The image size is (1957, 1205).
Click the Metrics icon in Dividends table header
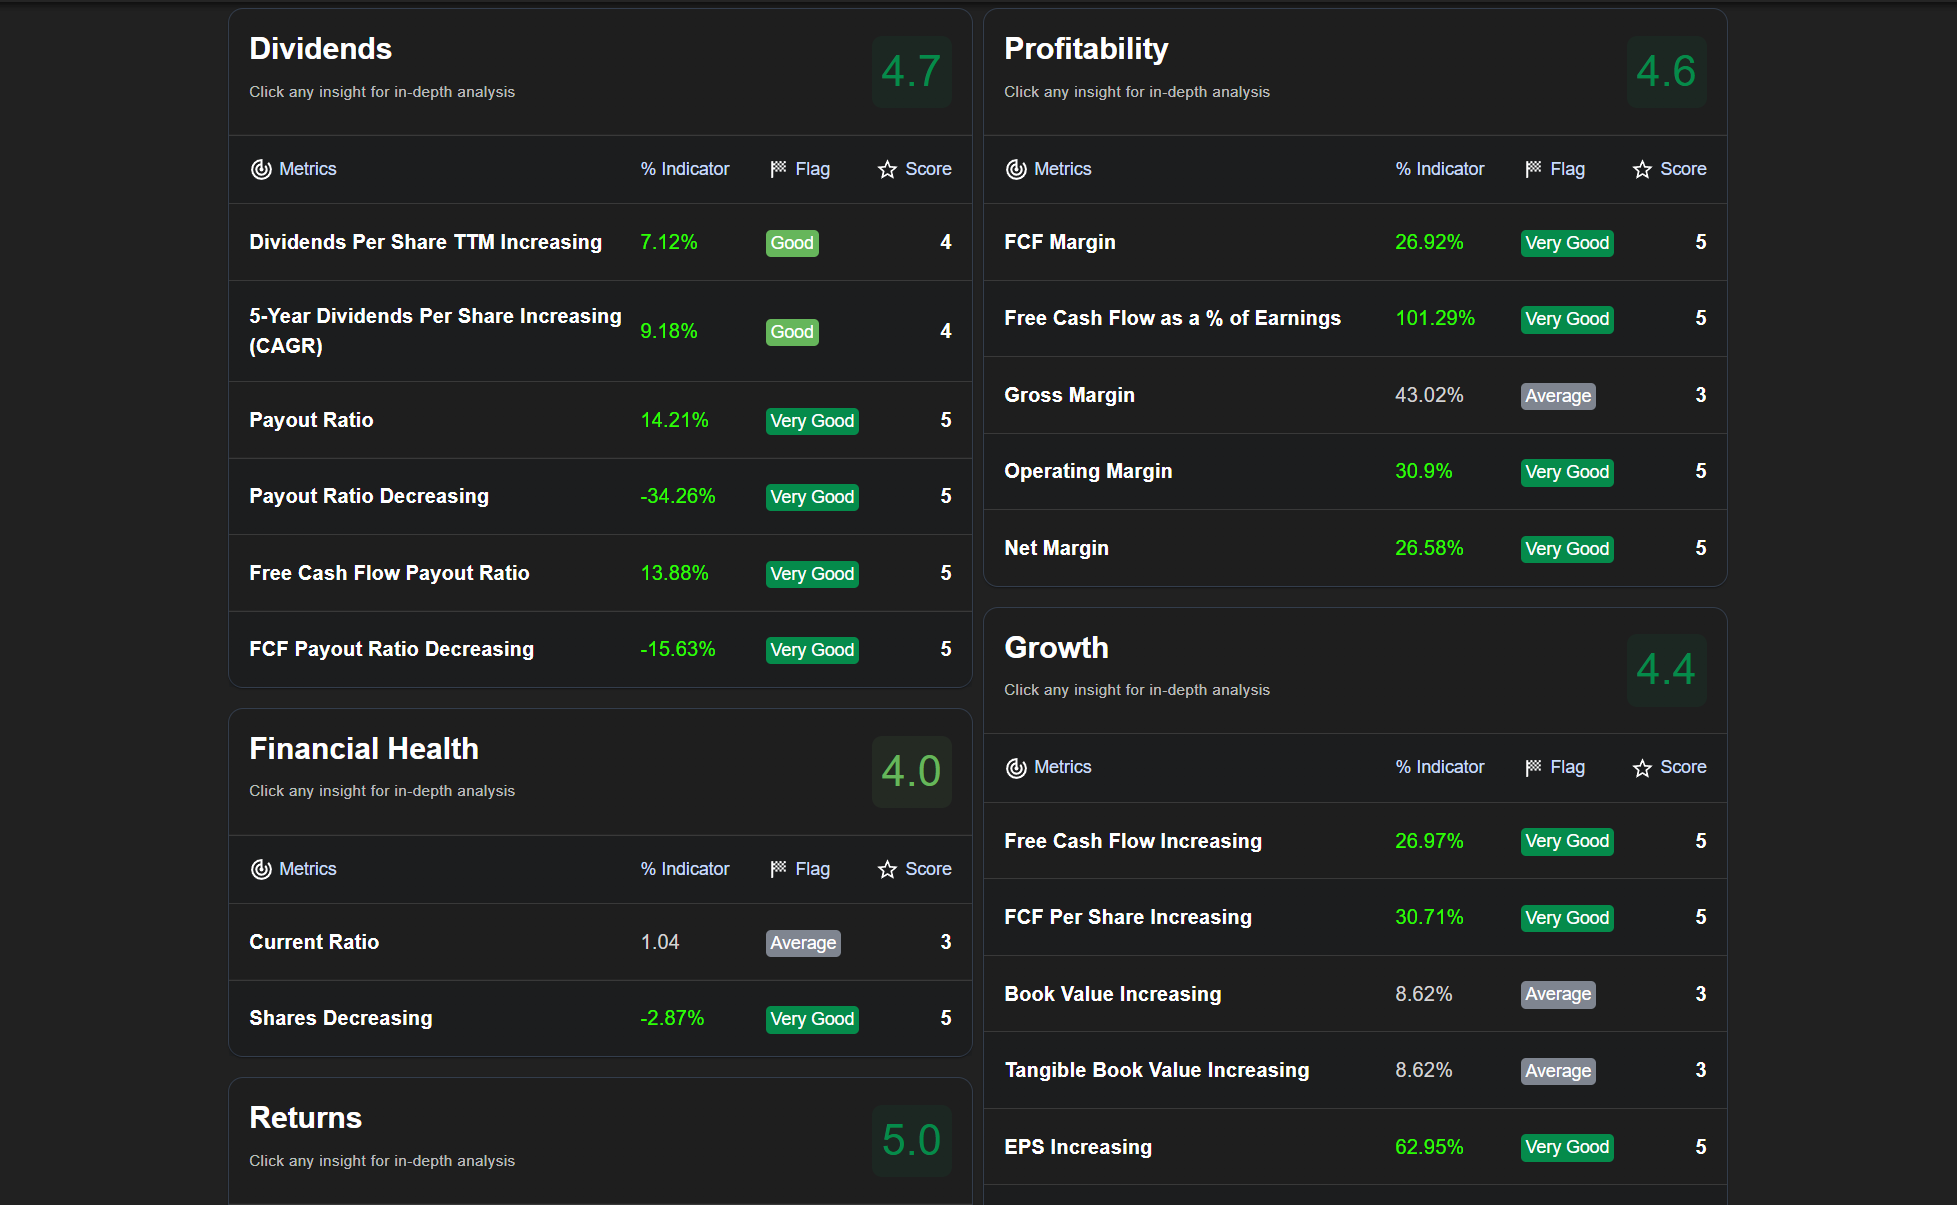click(x=261, y=170)
